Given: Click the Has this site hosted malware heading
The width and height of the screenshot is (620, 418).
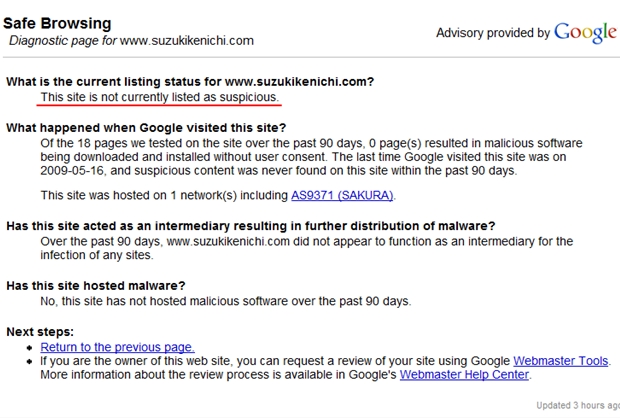Looking at the screenshot, I should pyautogui.click(x=96, y=286).
